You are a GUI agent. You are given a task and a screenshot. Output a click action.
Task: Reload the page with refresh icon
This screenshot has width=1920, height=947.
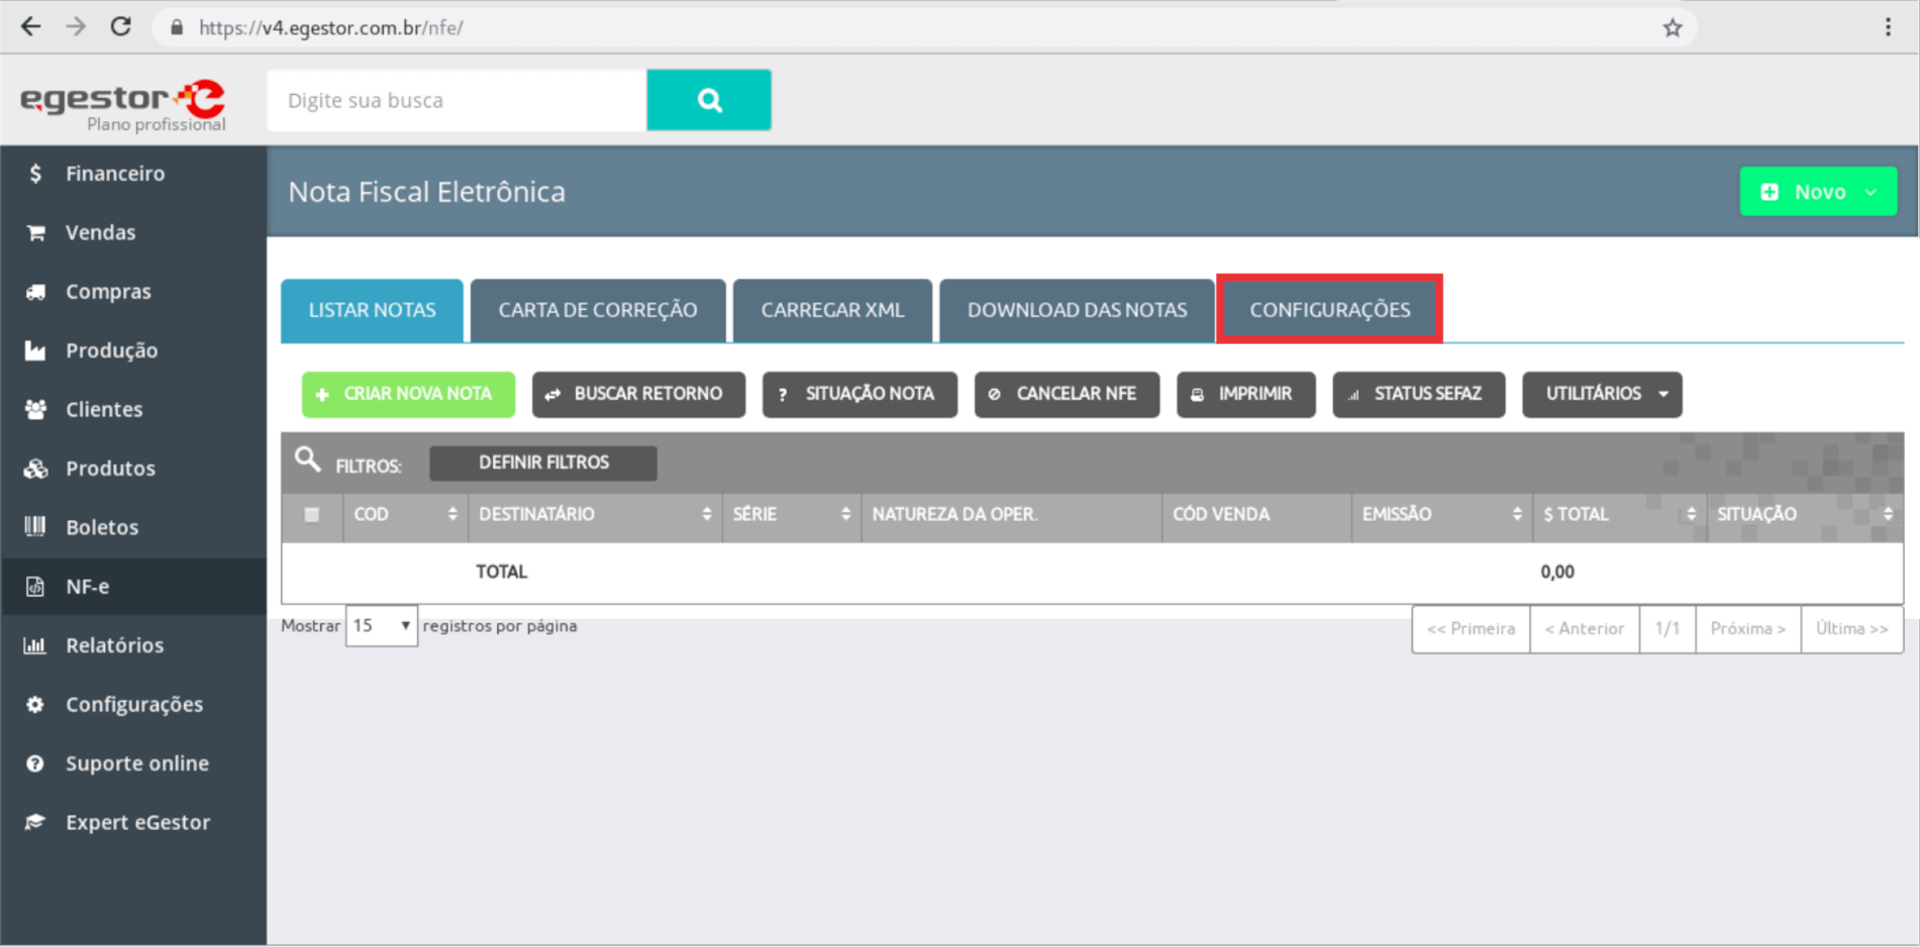pos(121,27)
